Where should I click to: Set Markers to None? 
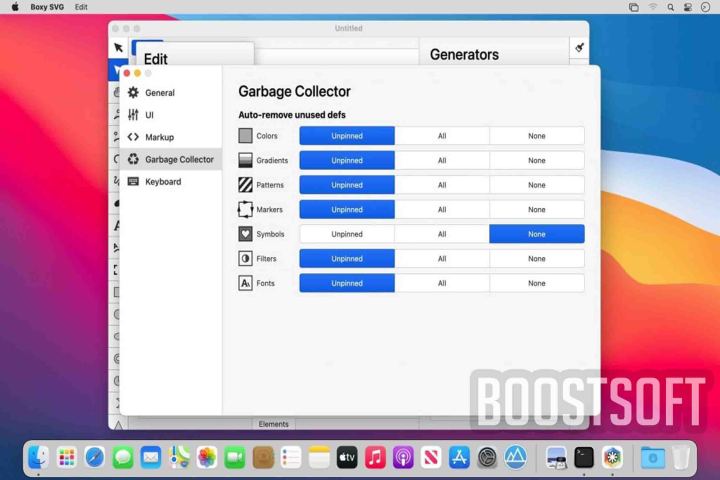[x=537, y=209]
